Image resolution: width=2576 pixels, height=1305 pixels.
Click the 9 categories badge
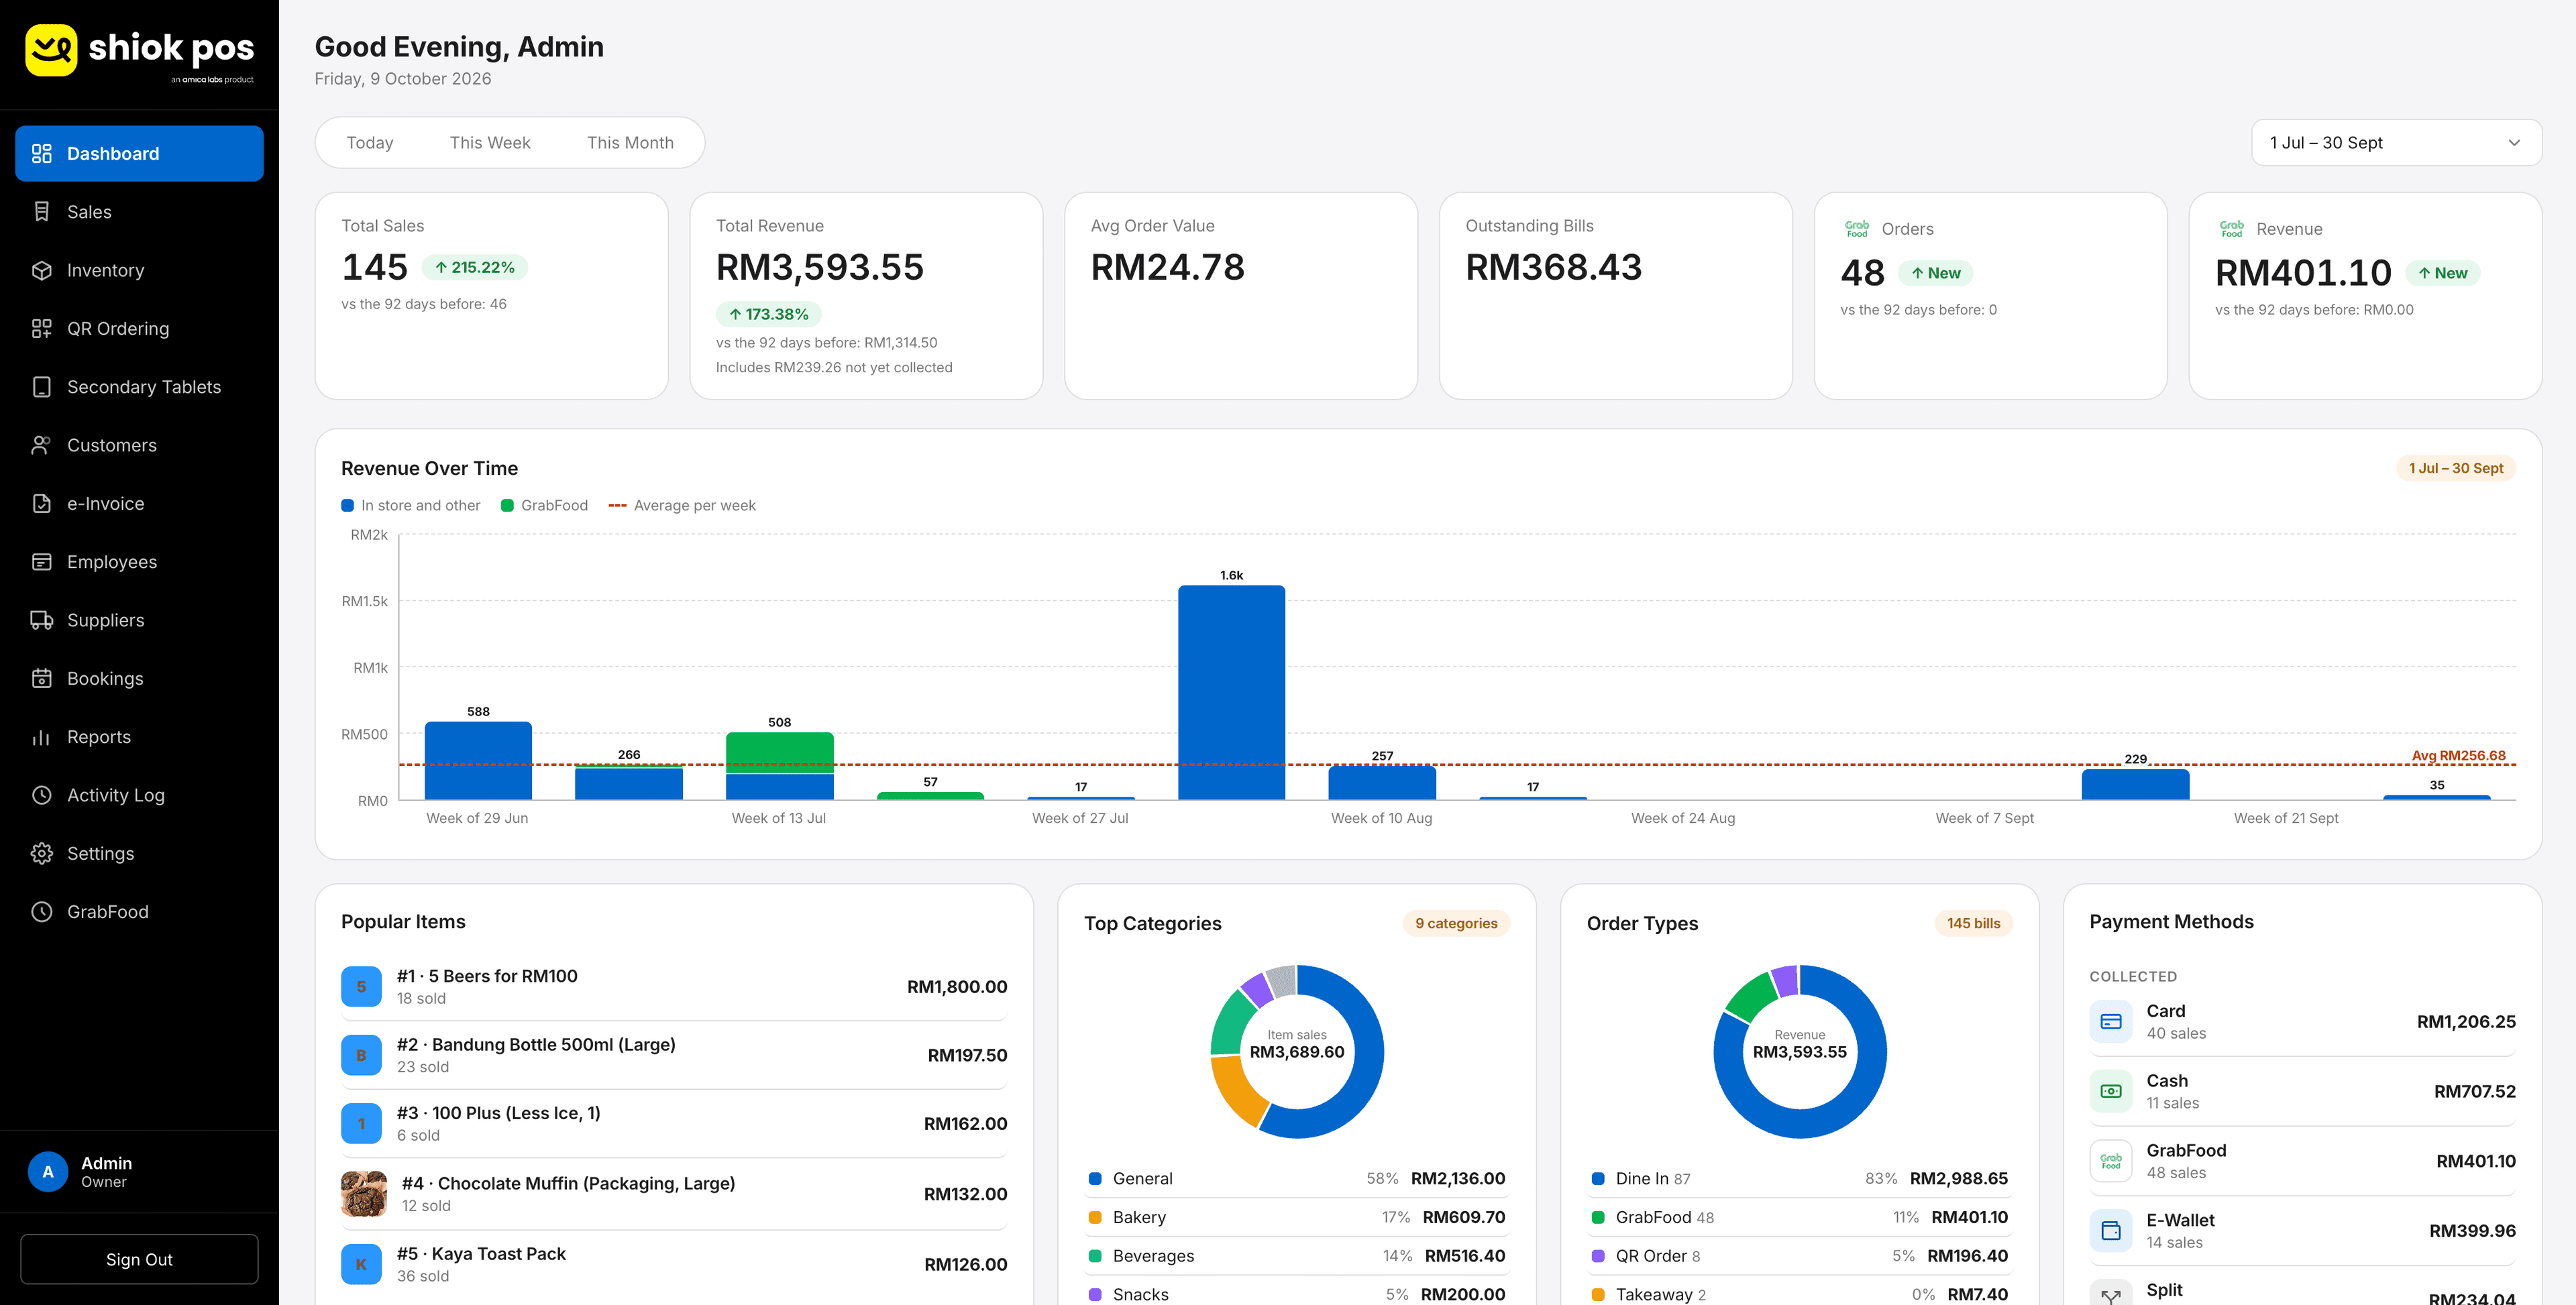[x=1456, y=923]
